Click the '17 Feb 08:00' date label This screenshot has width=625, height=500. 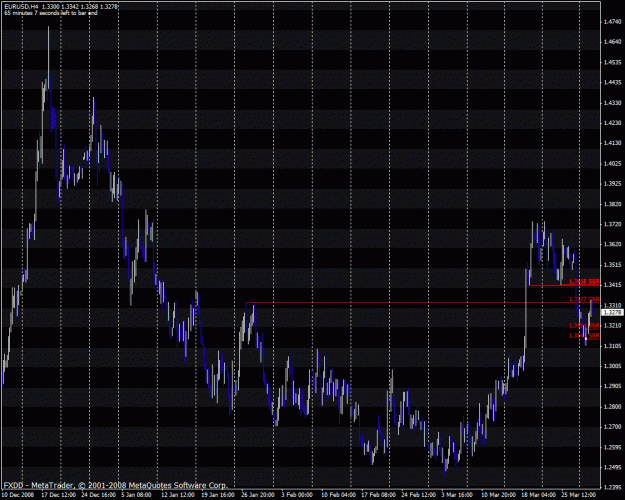coord(377,495)
